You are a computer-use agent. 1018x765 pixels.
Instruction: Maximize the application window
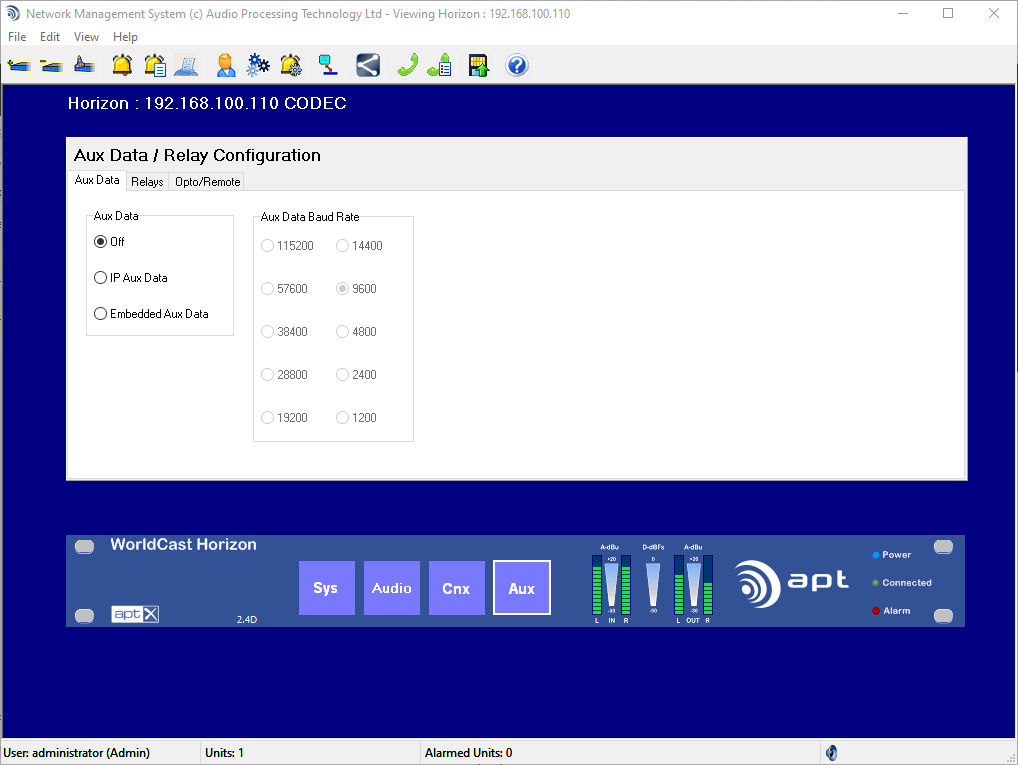pyautogui.click(x=948, y=14)
